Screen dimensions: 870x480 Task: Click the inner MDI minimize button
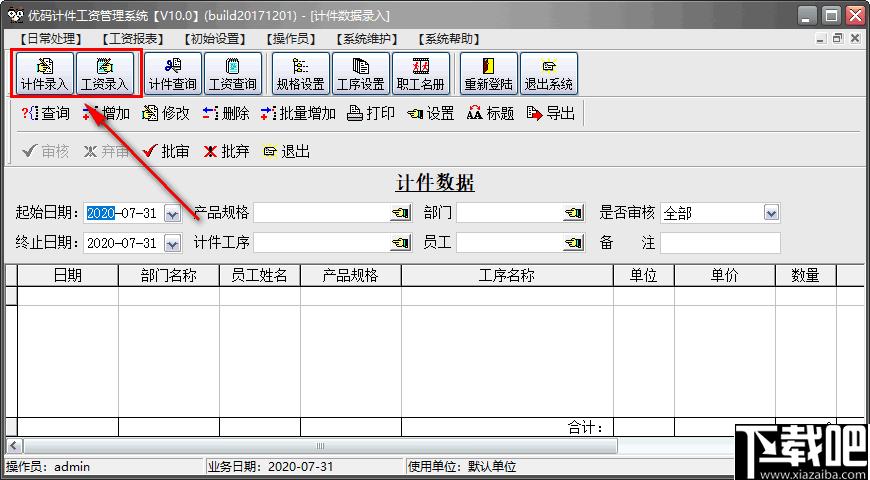click(x=822, y=39)
